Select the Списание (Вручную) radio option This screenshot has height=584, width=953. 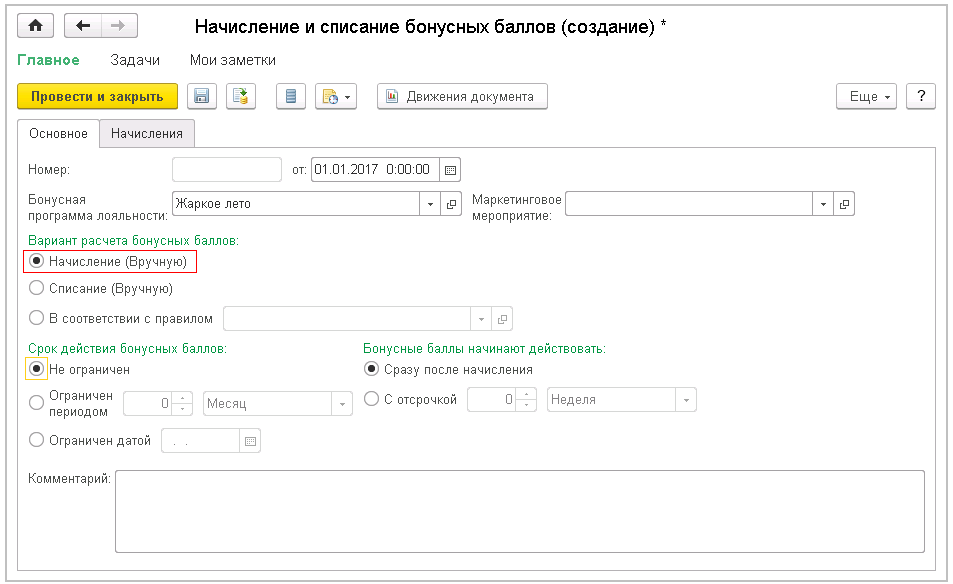pos(37,289)
